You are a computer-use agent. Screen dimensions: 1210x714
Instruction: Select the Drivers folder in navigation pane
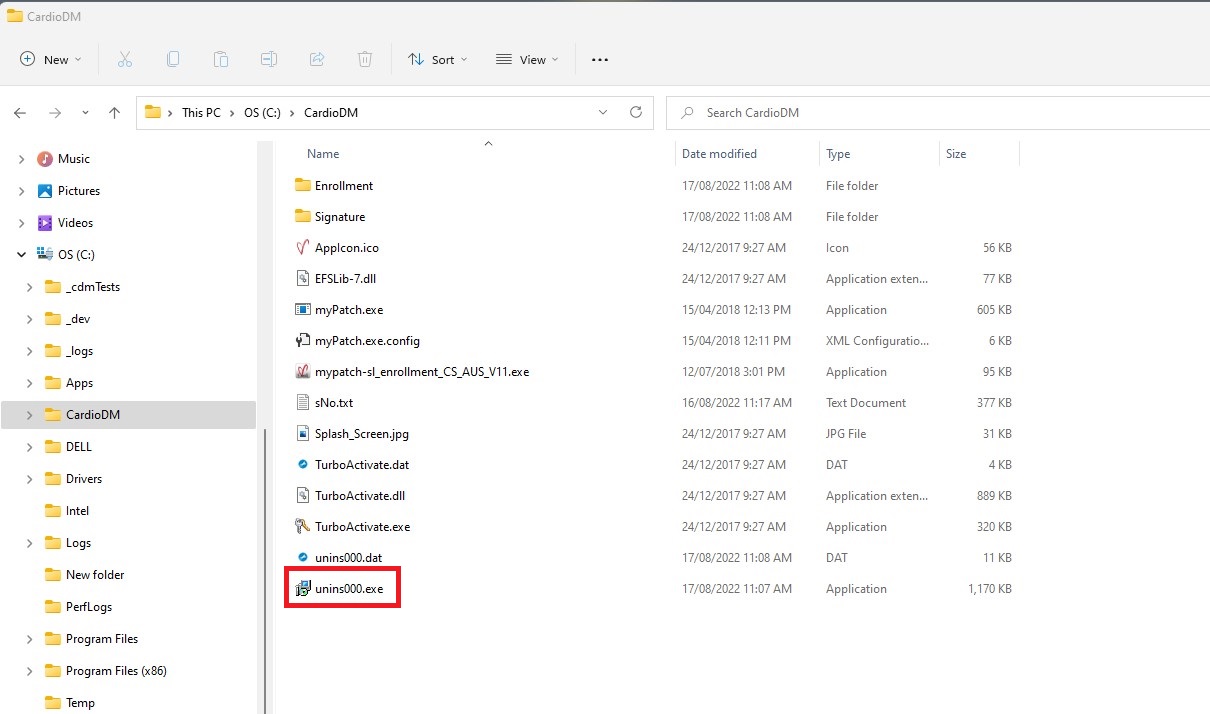[84, 479]
